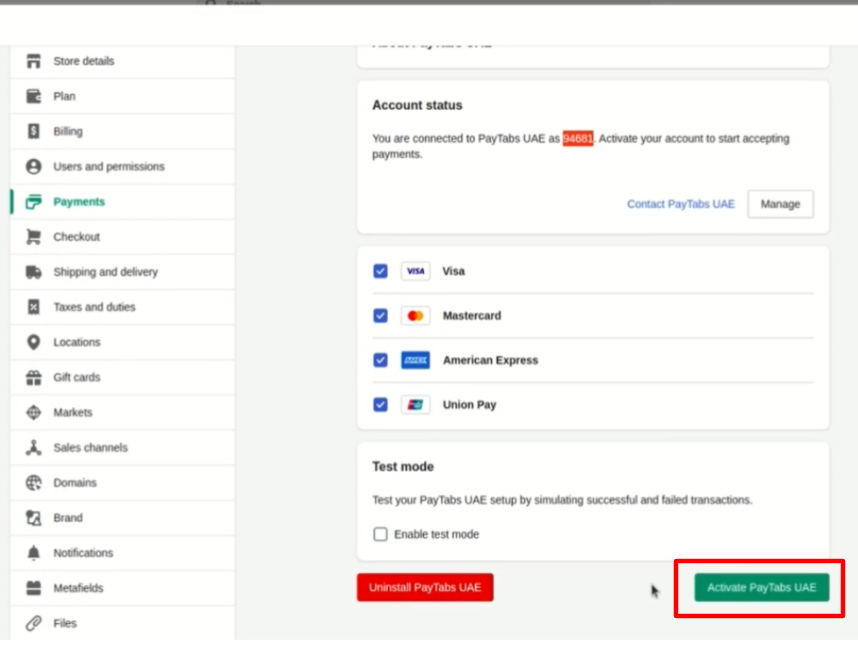This screenshot has width=858, height=645.
Task: Click the Payments card icon
Action: [33, 202]
